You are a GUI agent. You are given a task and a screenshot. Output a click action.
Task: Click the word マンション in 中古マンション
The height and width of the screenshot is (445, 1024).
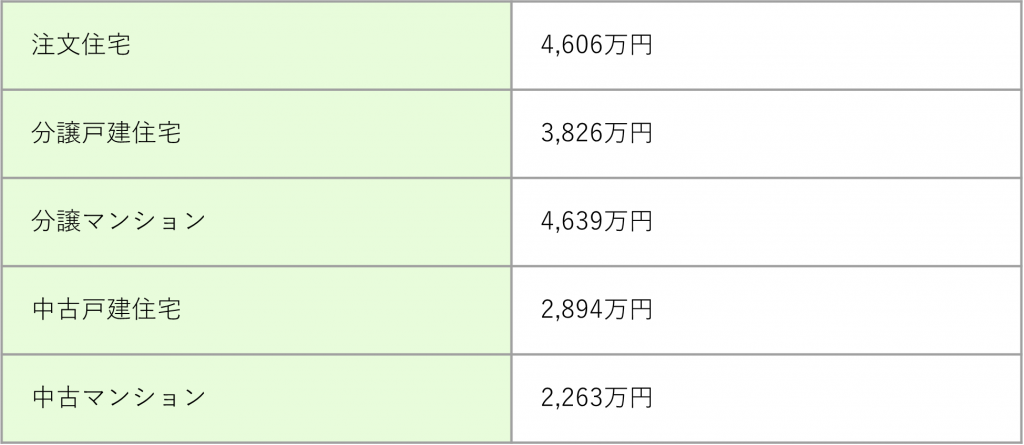tap(144, 397)
